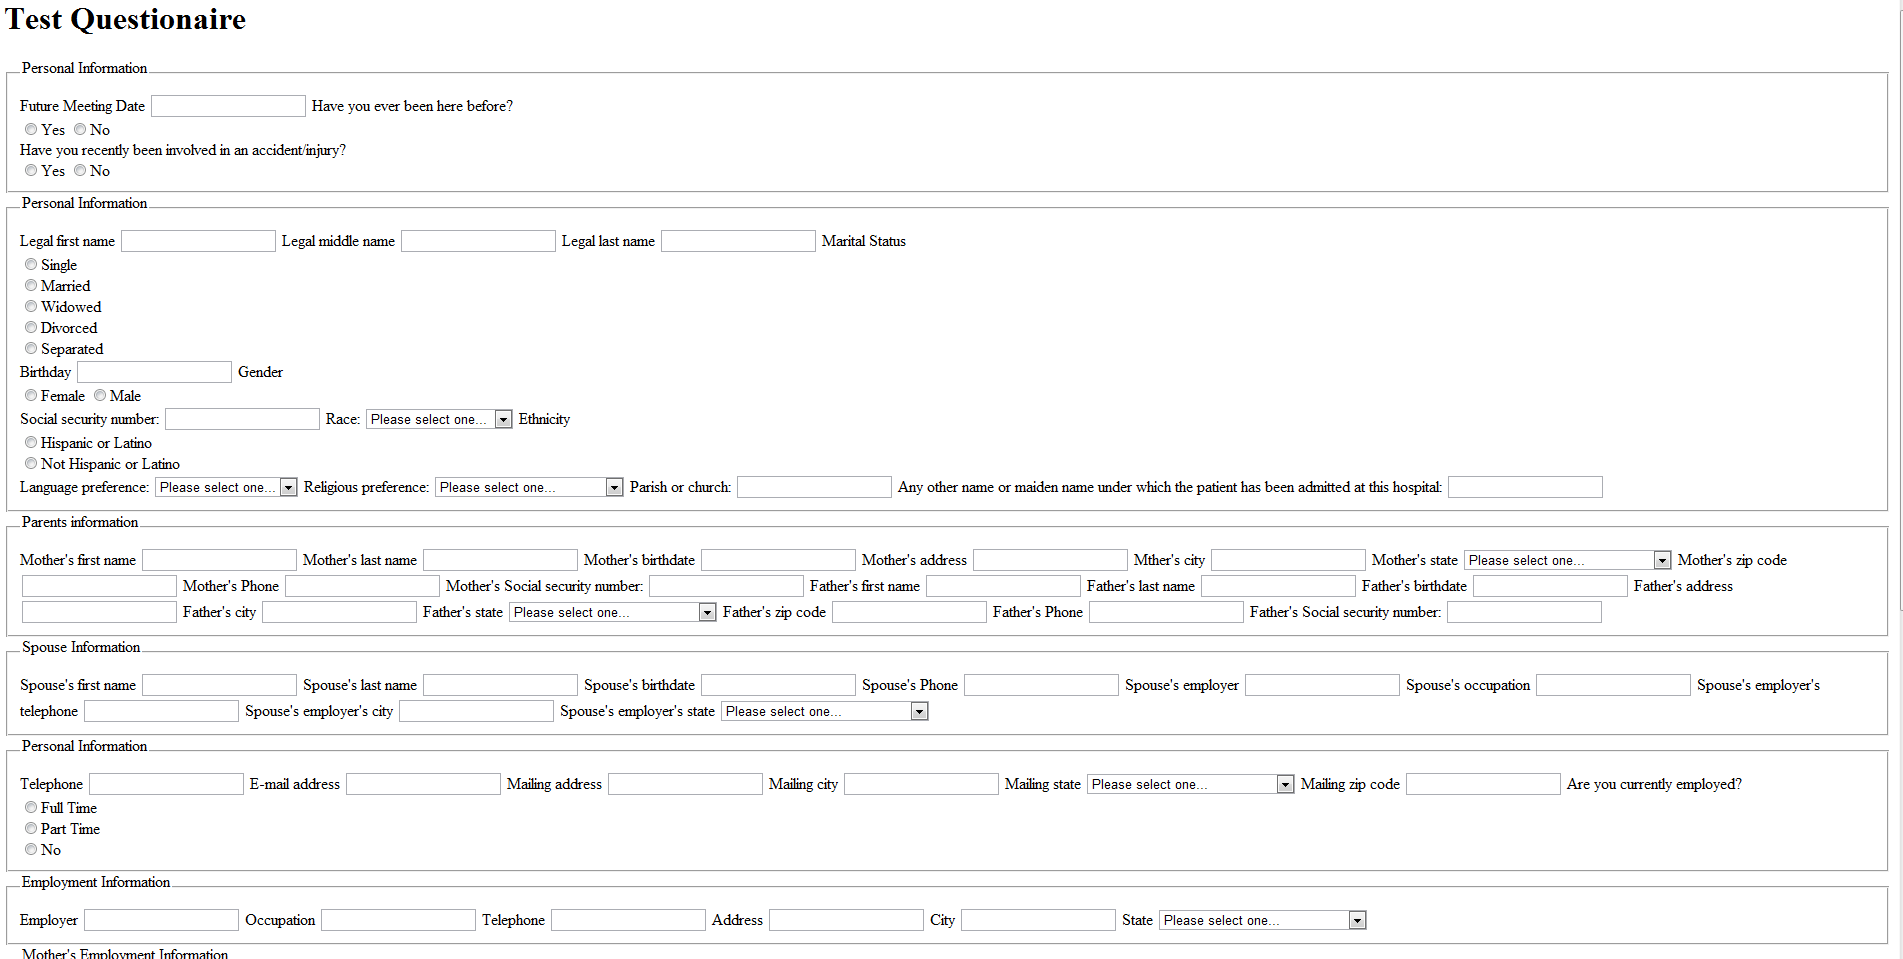Select "Yes" for have you been here before

pyautogui.click(x=31, y=129)
